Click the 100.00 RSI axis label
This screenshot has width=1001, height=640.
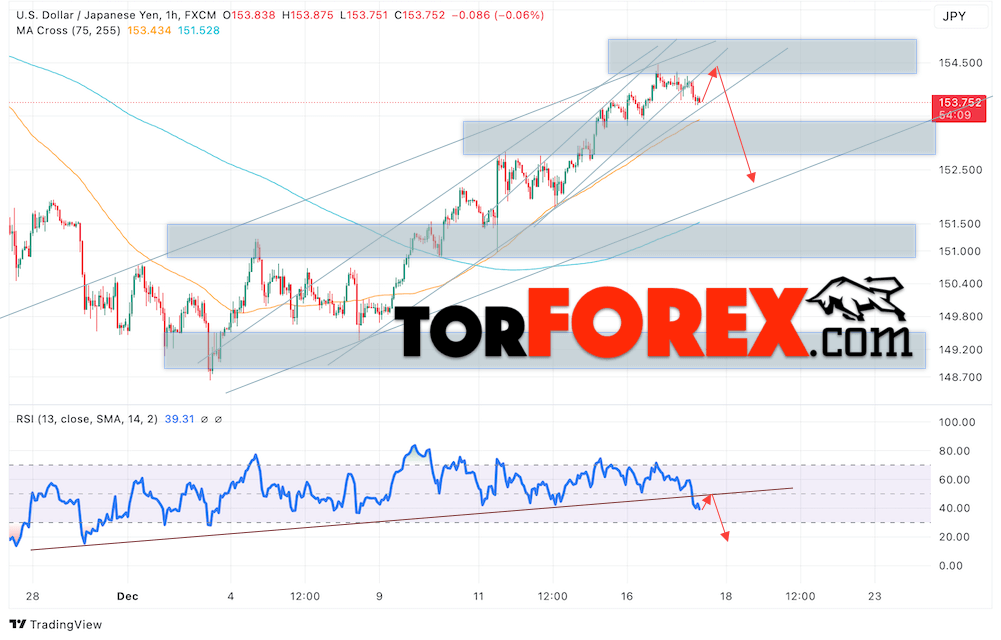tap(958, 422)
